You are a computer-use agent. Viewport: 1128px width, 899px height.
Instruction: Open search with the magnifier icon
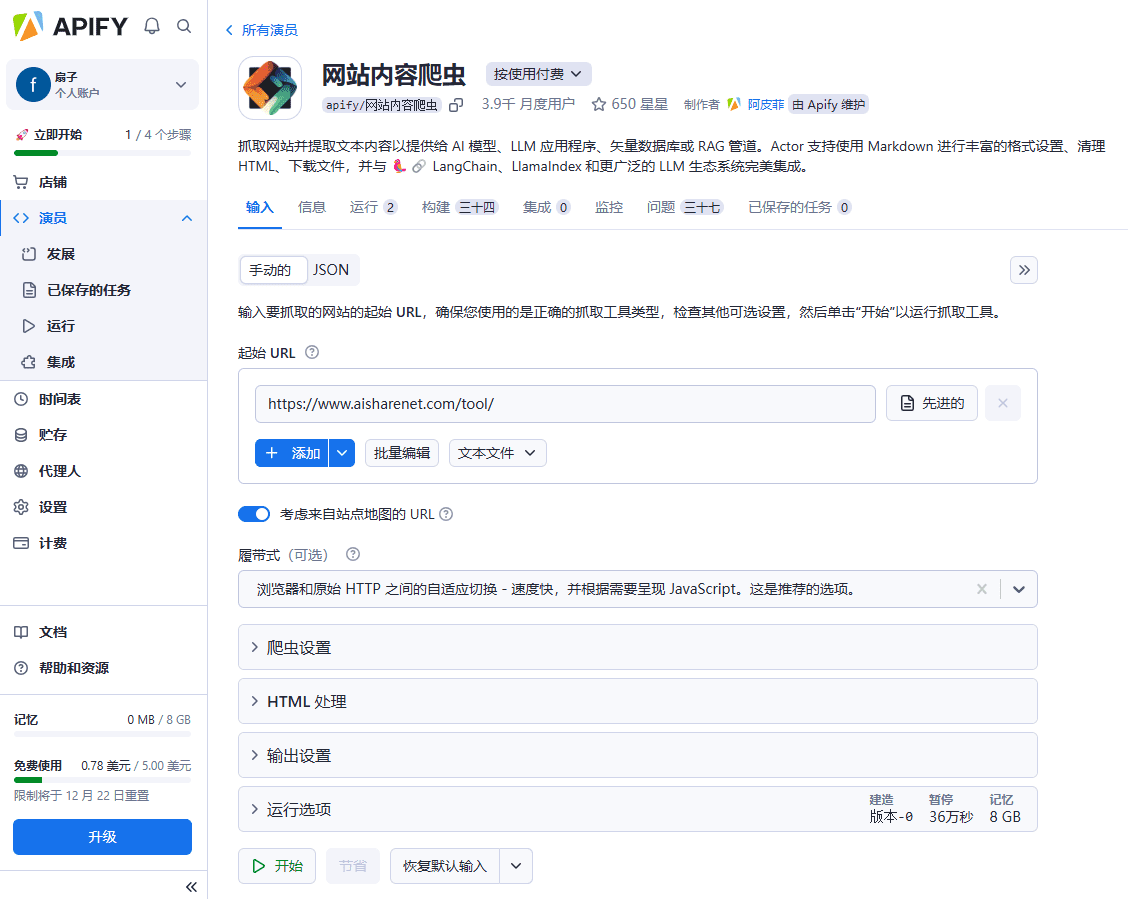(184, 26)
